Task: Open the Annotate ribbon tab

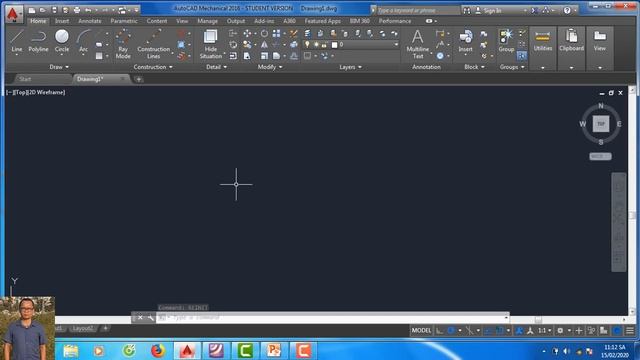Action: click(89, 21)
